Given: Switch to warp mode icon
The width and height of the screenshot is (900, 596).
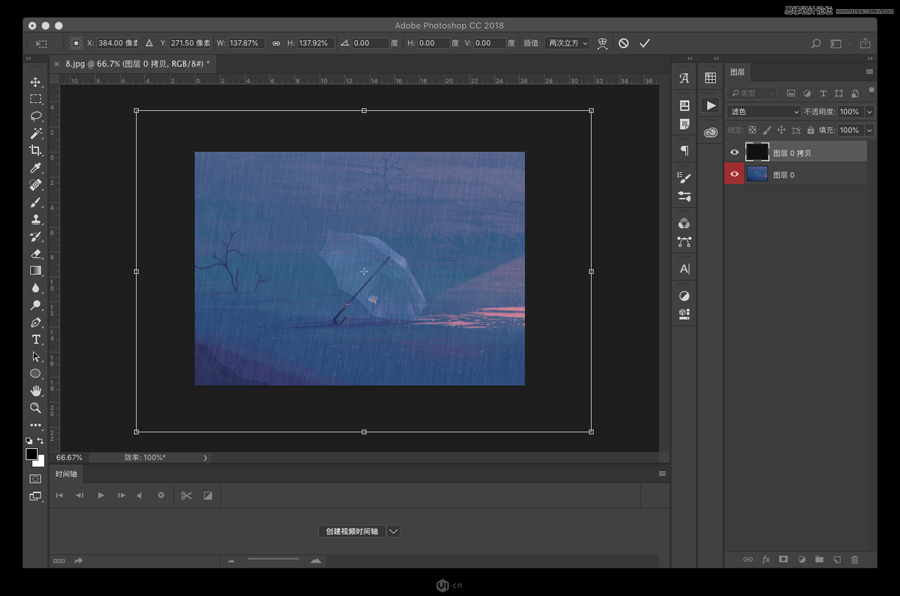Looking at the screenshot, I should (602, 44).
